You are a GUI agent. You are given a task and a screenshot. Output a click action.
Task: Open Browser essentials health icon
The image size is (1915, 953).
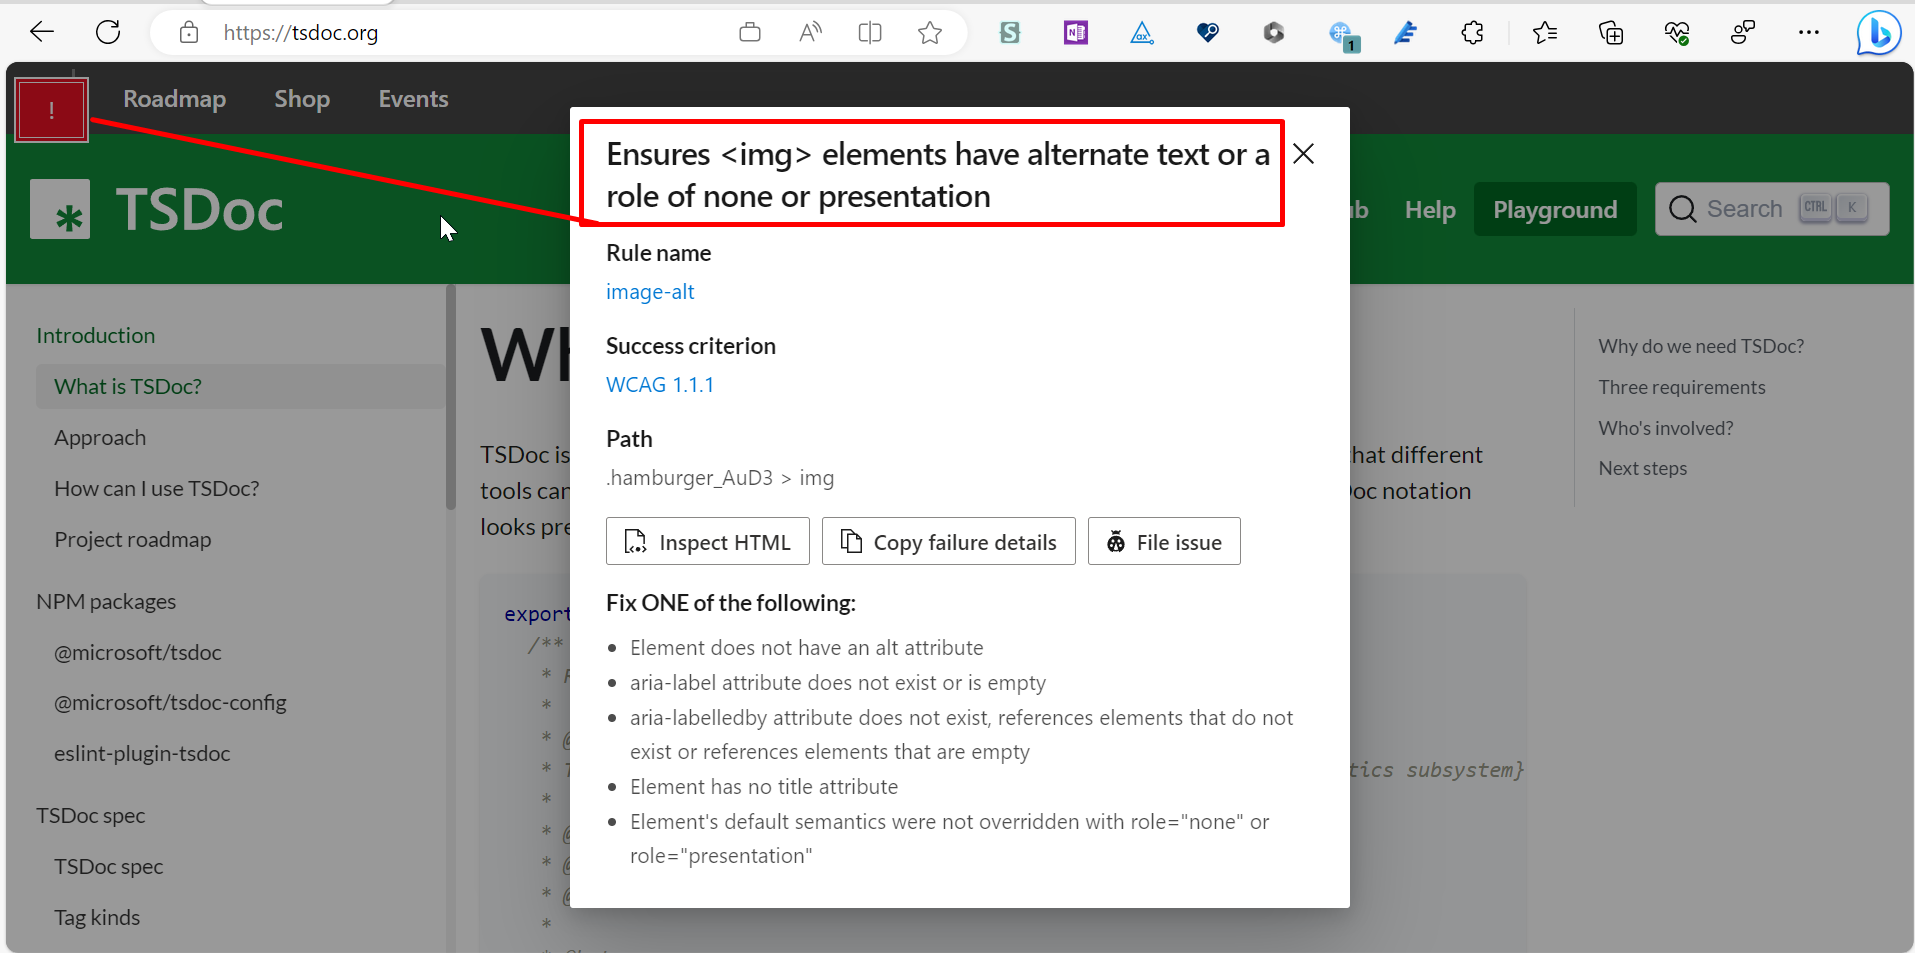pyautogui.click(x=1677, y=32)
